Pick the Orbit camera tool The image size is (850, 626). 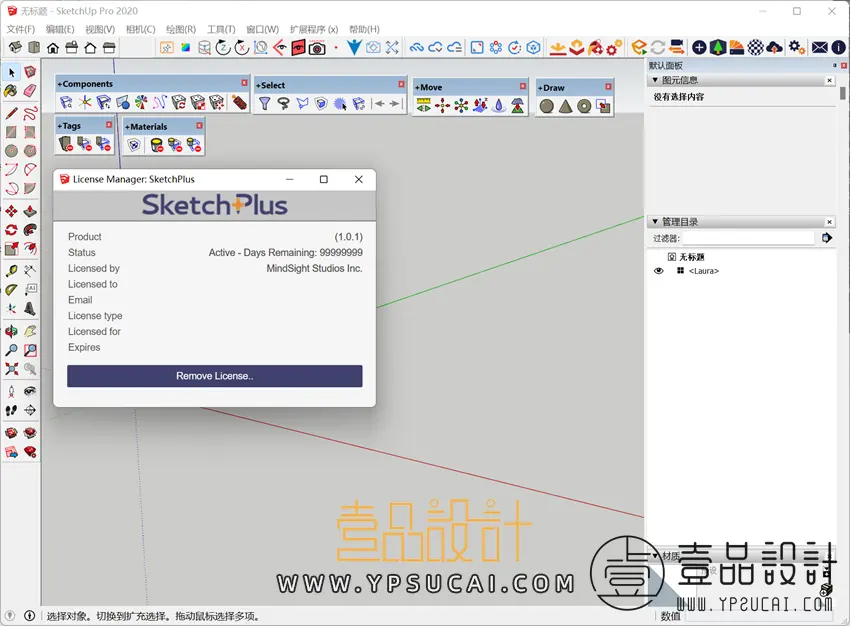click(11, 331)
